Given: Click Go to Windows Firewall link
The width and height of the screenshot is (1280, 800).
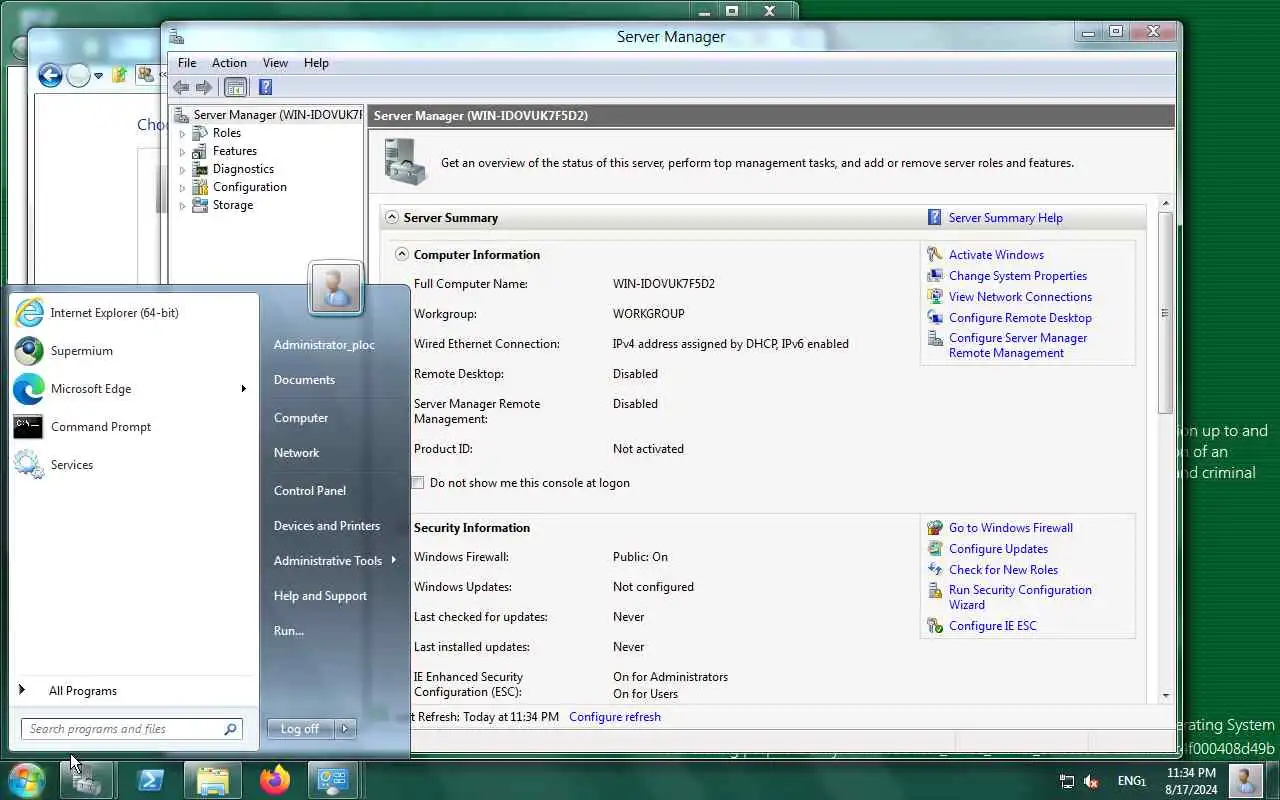Looking at the screenshot, I should tap(1011, 528).
